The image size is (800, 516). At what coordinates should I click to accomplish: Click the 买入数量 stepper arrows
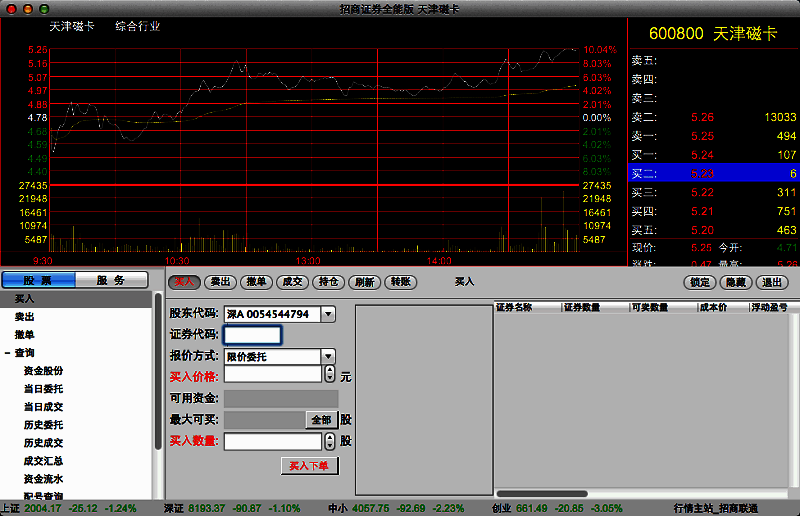point(330,440)
